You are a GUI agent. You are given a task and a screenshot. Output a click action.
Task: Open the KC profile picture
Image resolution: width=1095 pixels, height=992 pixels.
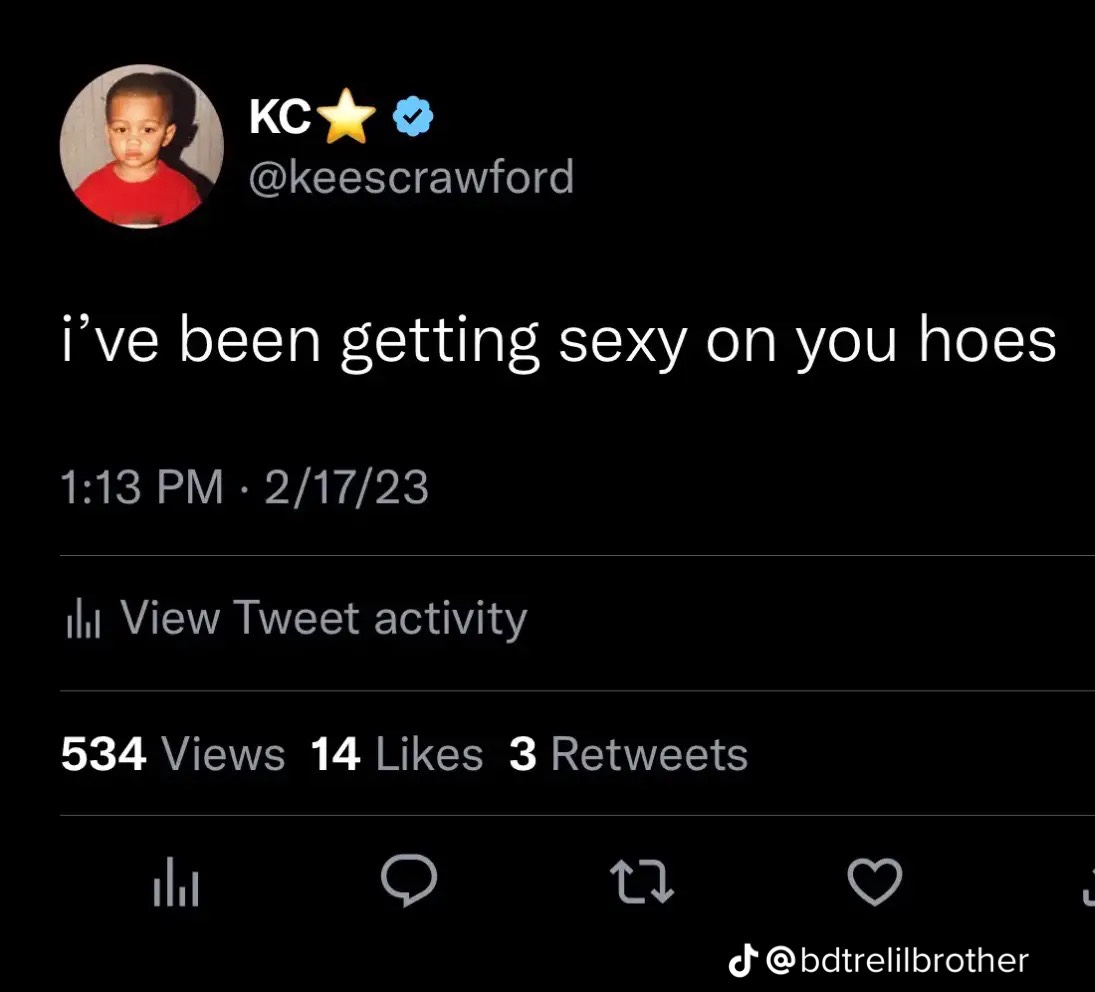141,147
